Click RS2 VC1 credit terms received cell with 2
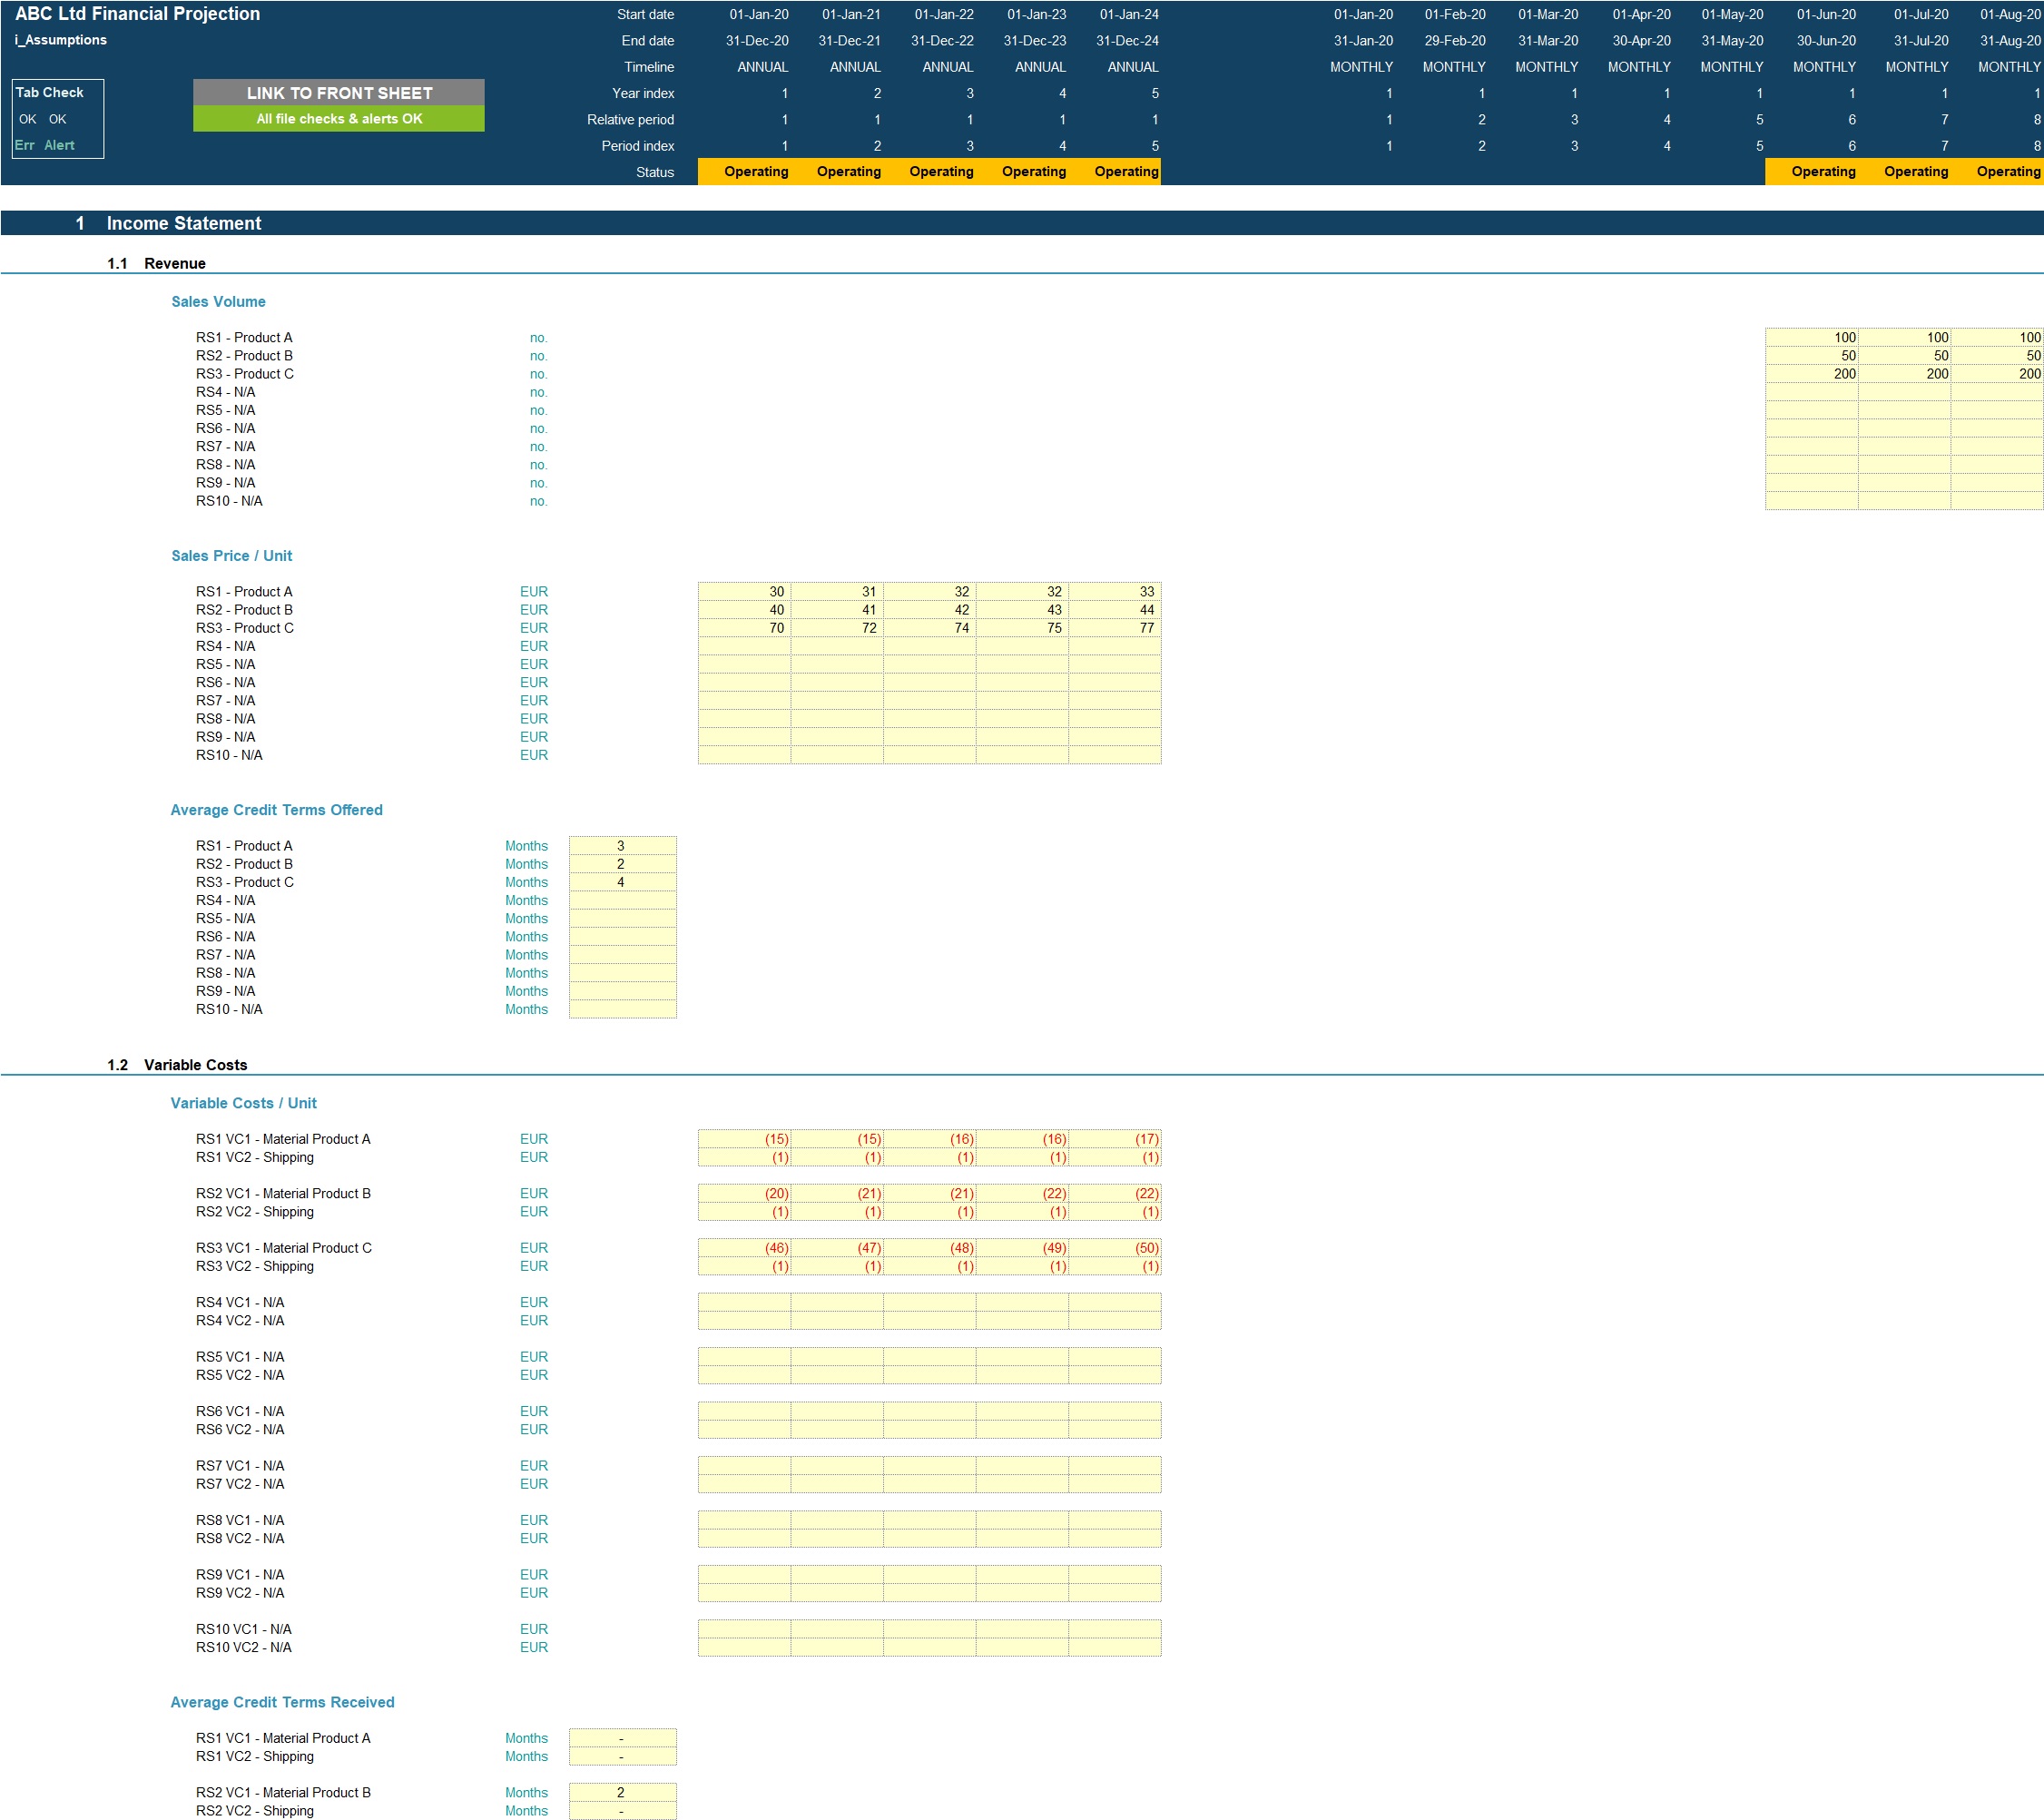This screenshot has width=2044, height=1820. point(622,1792)
